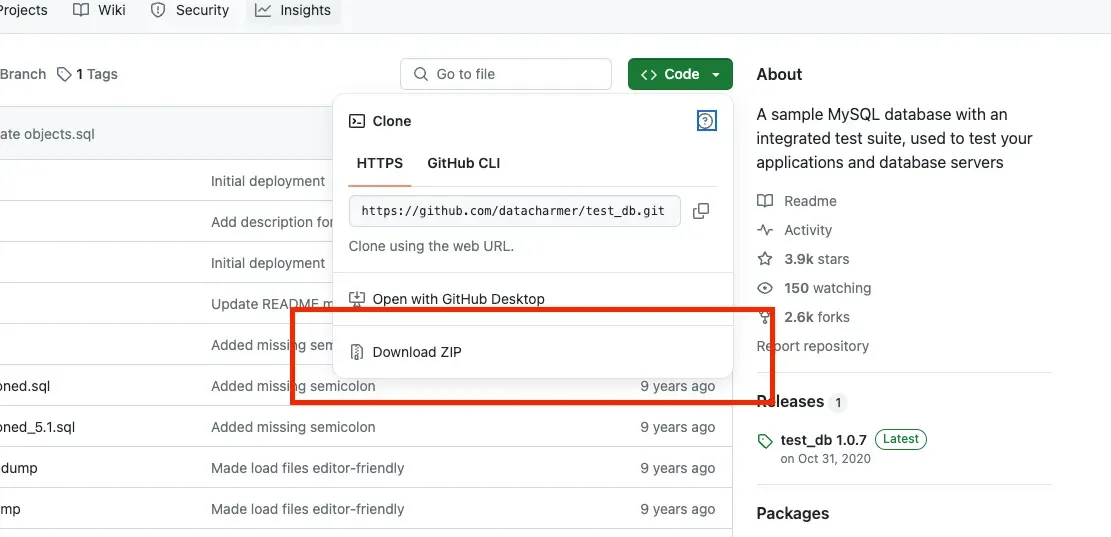Select the HTTPS clone URL text field
1111x537 pixels.
click(x=513, y=211)
